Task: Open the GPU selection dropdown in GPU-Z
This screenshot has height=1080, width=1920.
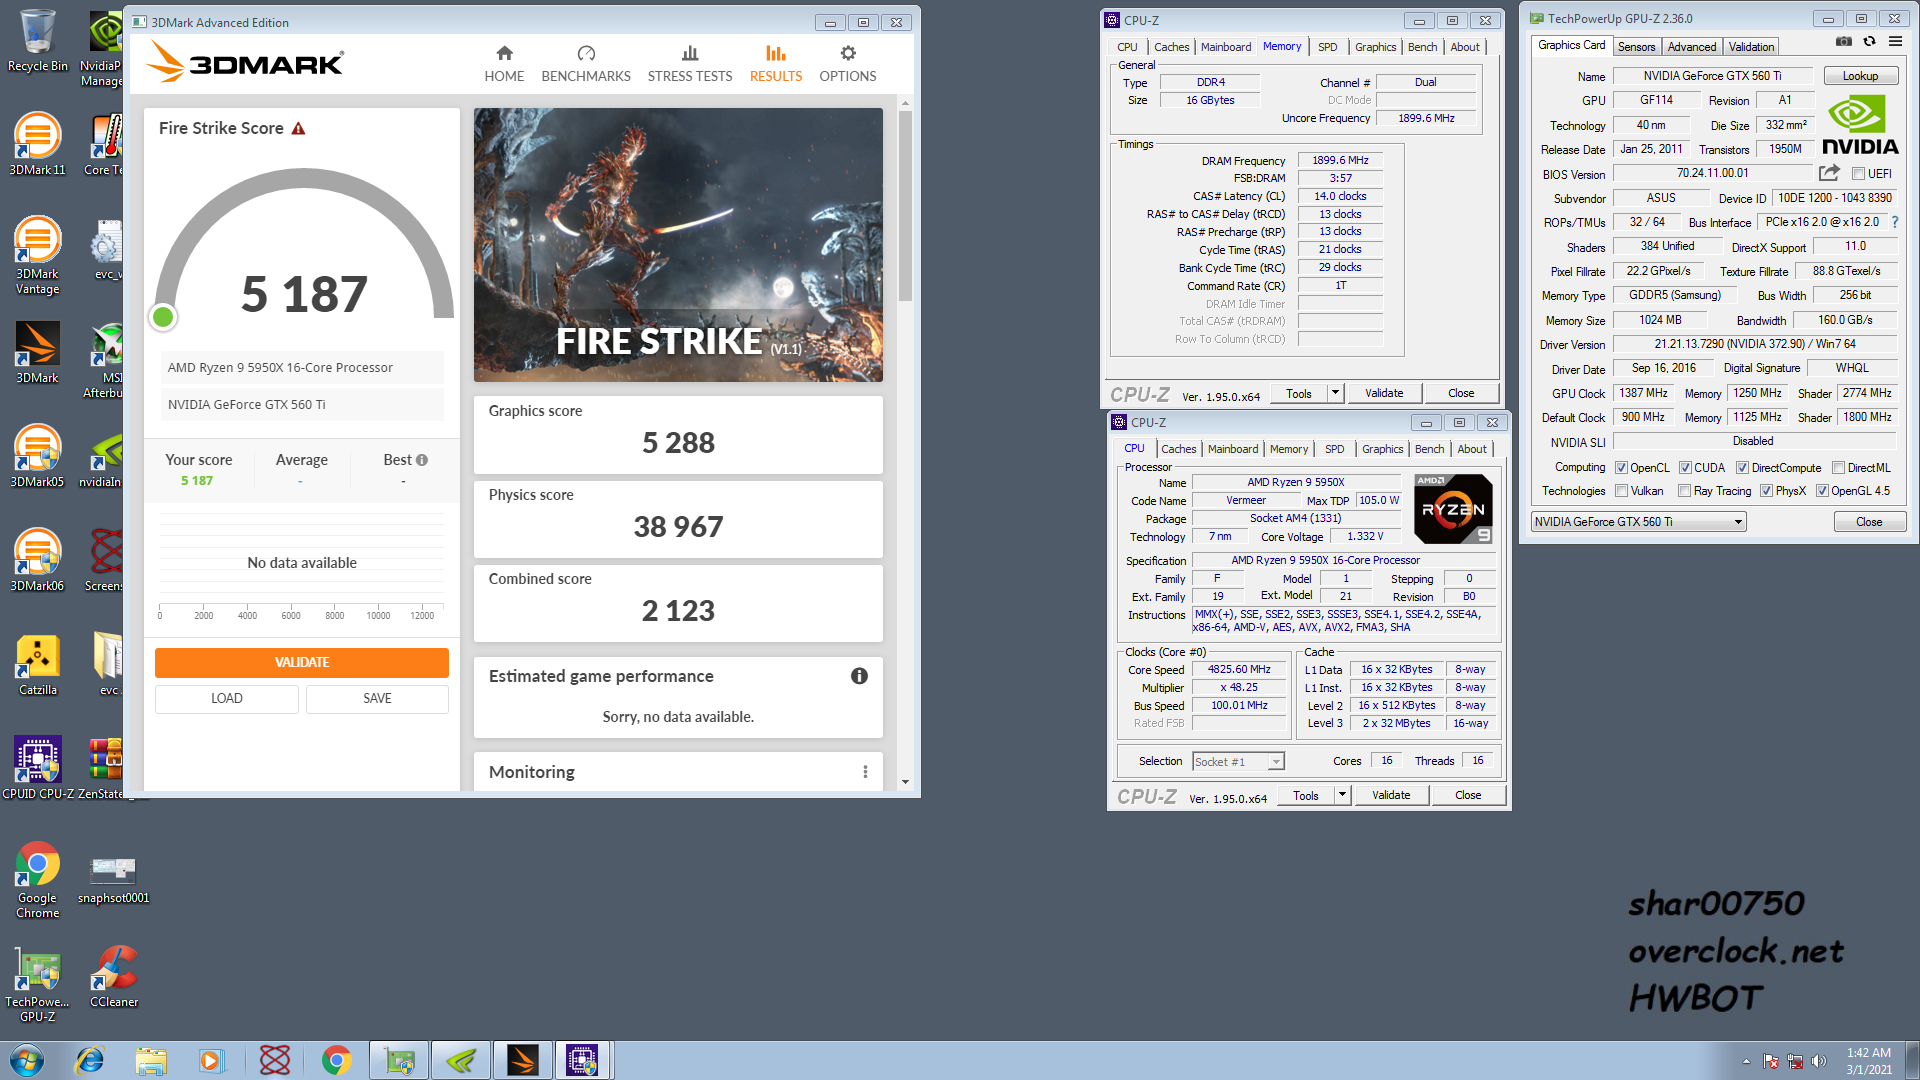Action: pyautogui.click(x=1638, y=522)
